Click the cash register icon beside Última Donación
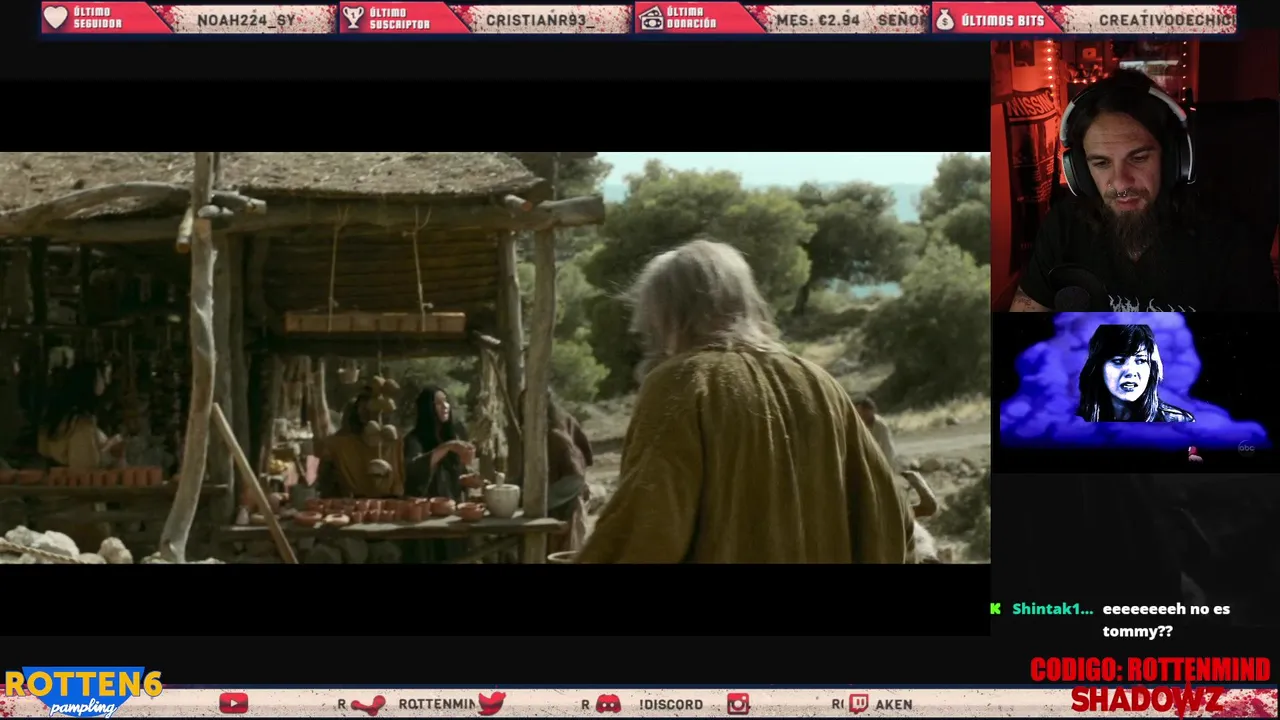 [652, 18]
